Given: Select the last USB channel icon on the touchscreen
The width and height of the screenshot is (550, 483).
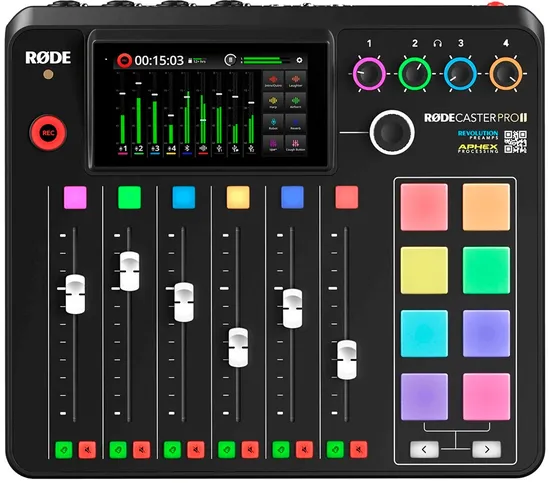Looking at the screenshot, I should coord(251,149).
